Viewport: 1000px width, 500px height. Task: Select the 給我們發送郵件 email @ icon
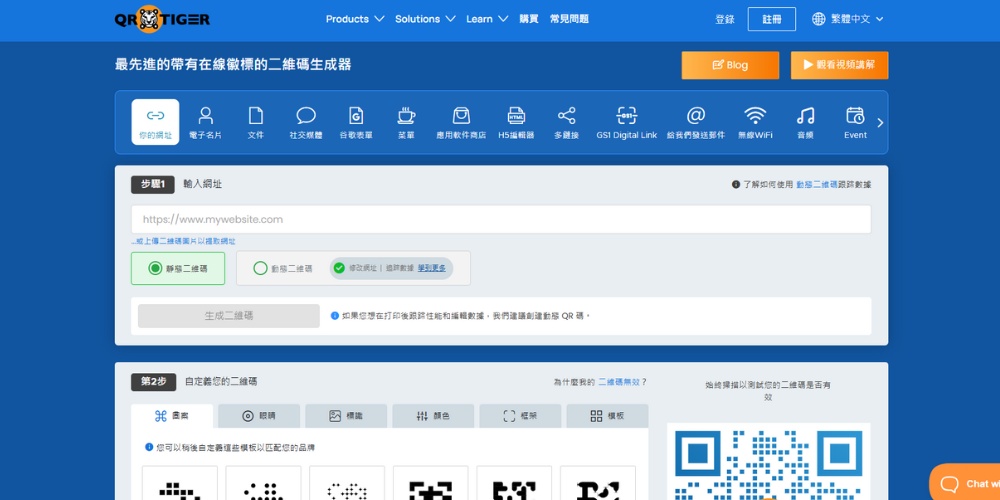click(696, 115)
